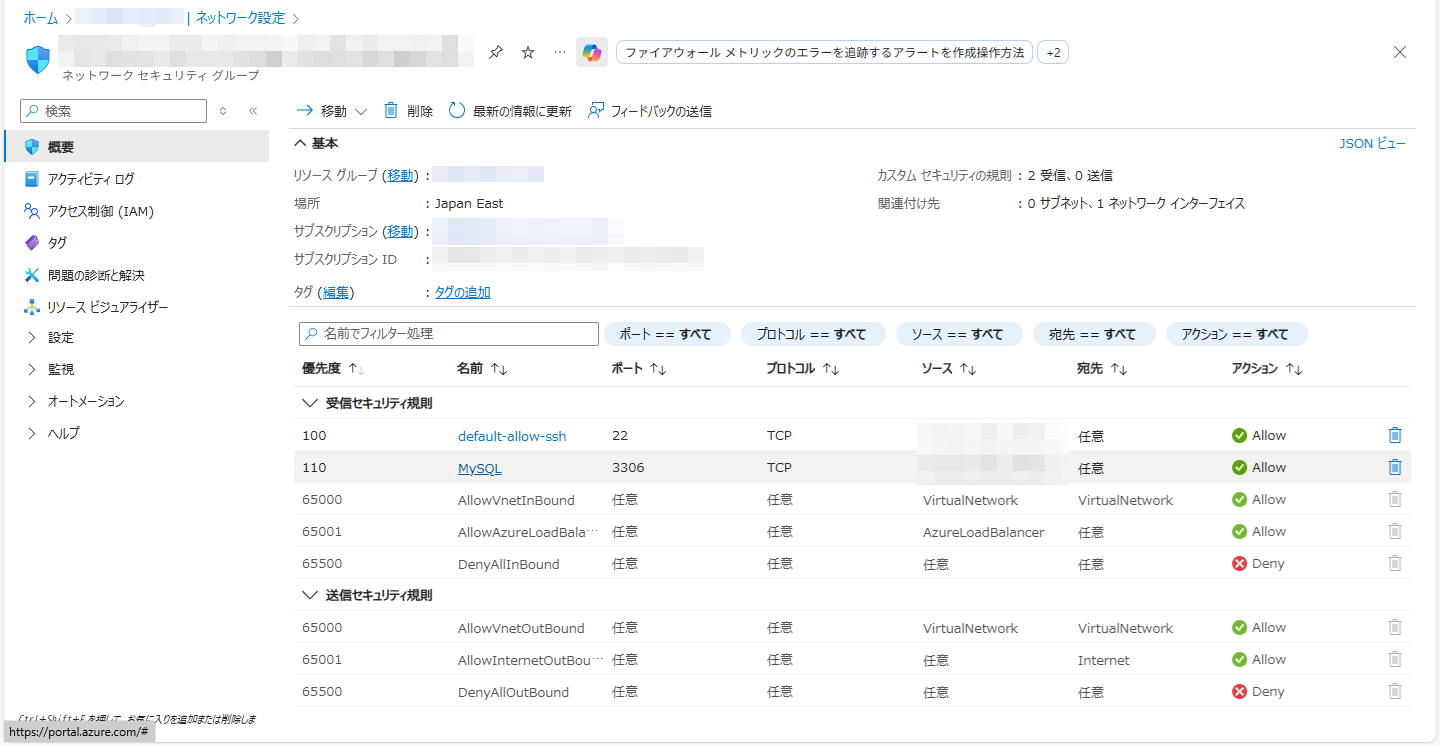This screenshot has height=746, width=1440.
Task: Delete the default-allow-ssh rule via trash icon
Action: [x=1395, y=435]
